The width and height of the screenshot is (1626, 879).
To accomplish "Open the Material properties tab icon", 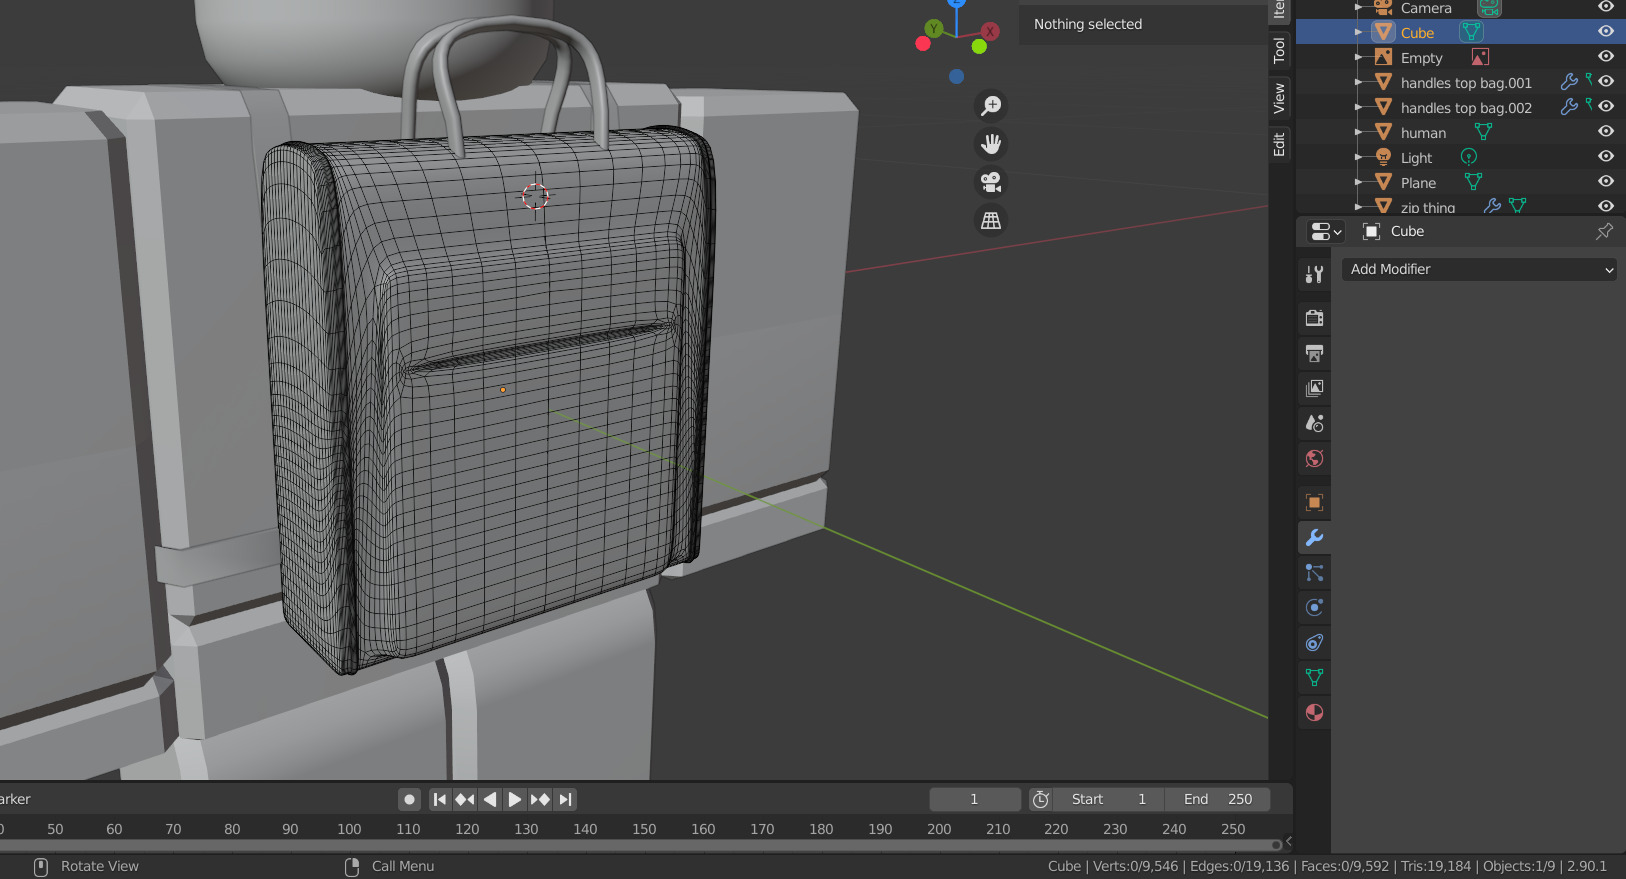I will point(1314,713).
